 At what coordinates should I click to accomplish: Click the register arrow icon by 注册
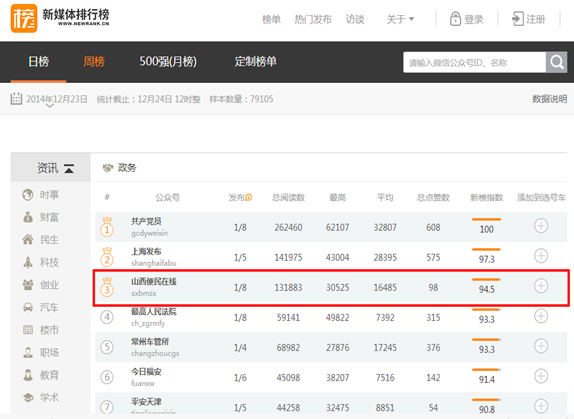518,19
